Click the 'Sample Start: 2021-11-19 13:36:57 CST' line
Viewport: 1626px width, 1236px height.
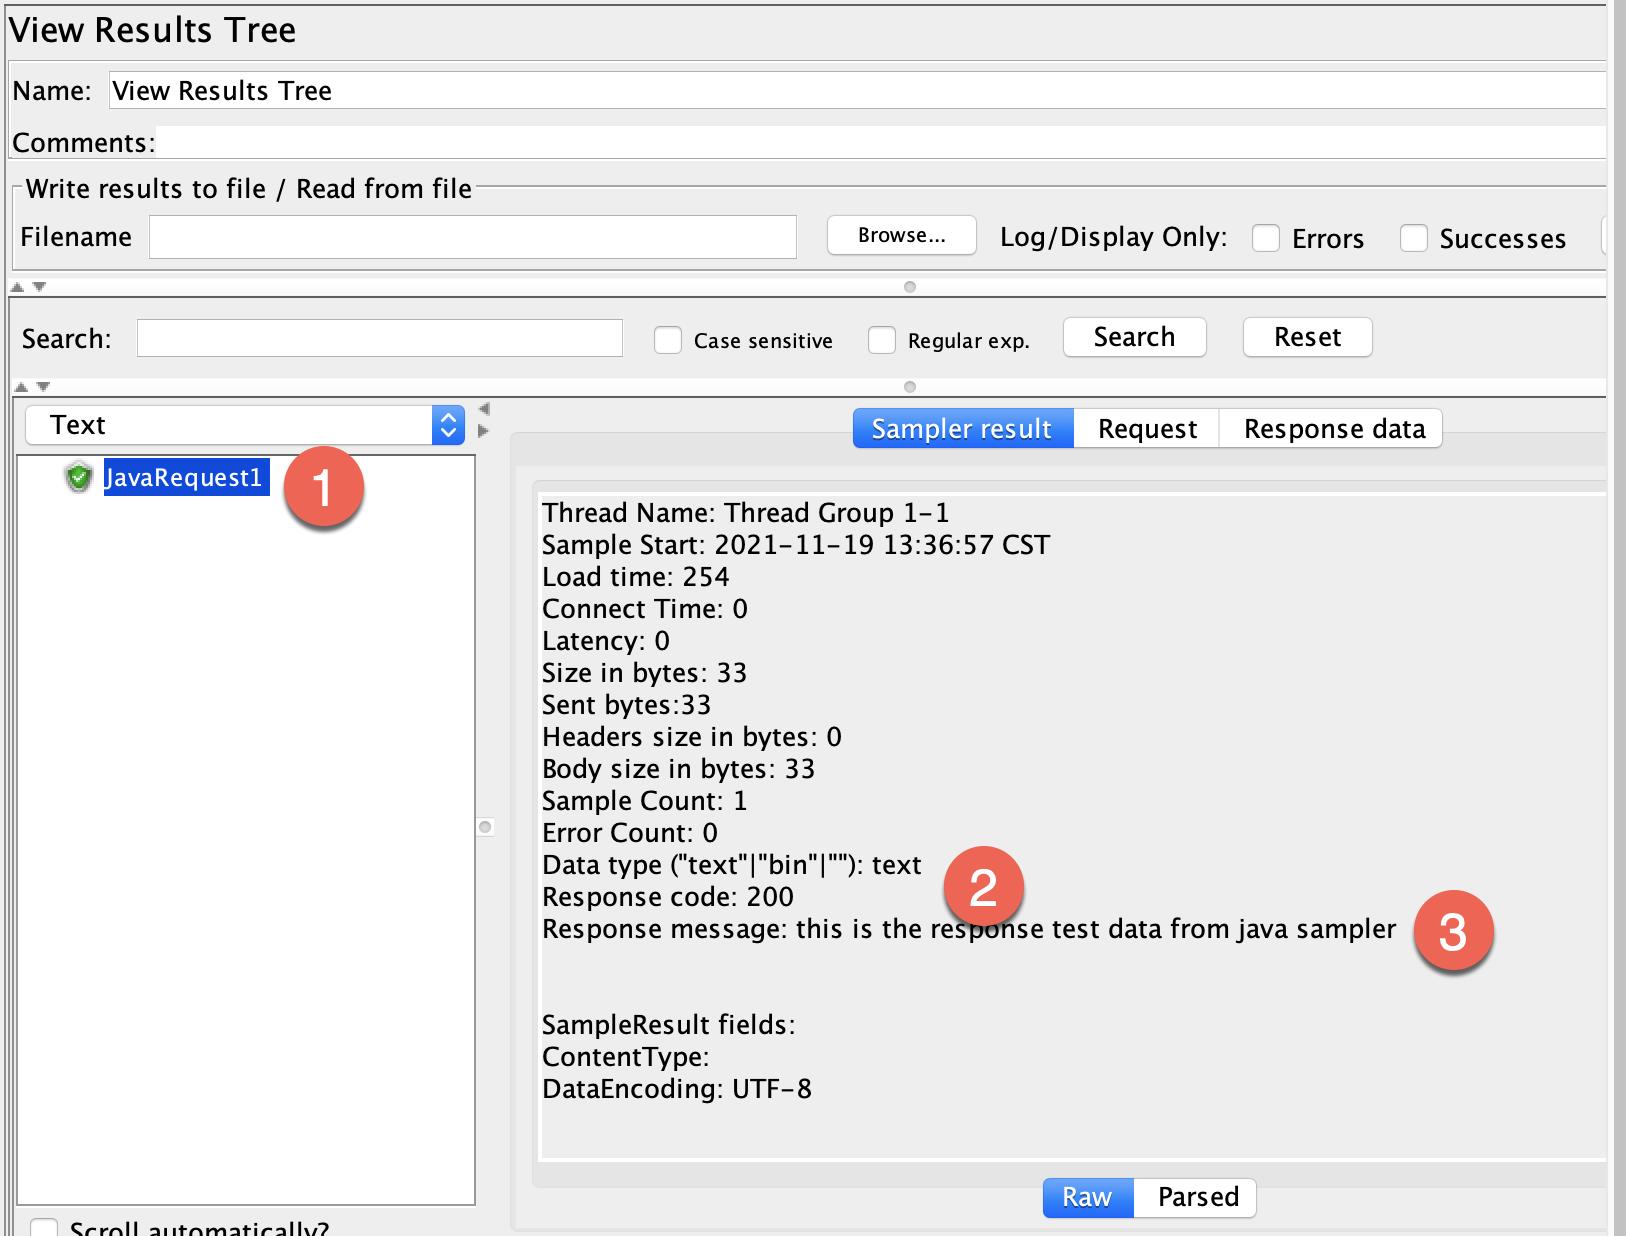[796, 545]
